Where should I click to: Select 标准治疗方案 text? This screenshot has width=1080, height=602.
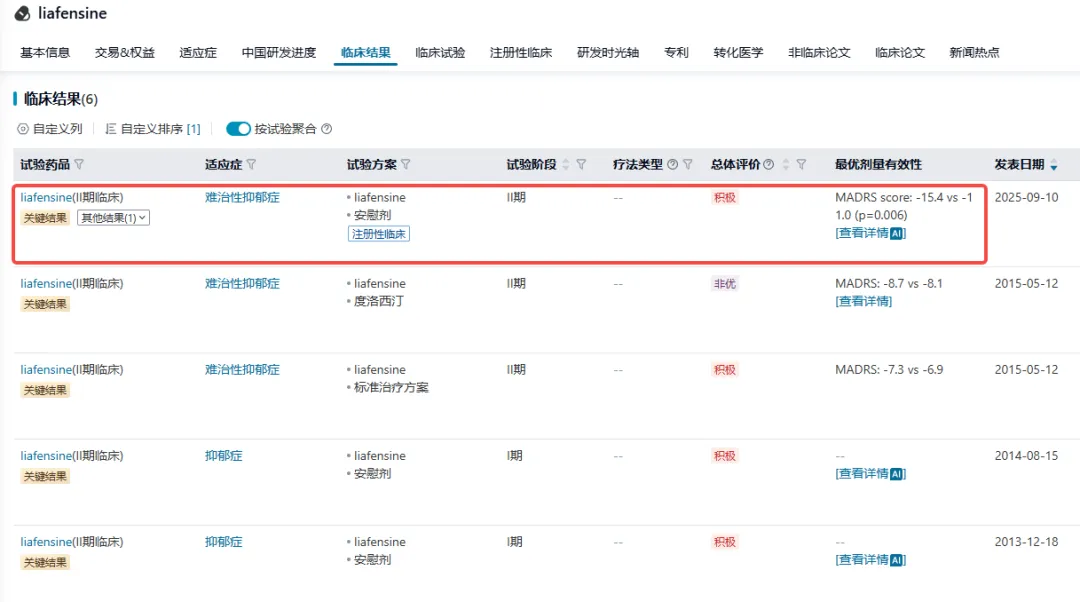pyautogui.click(x=391, y=387)
